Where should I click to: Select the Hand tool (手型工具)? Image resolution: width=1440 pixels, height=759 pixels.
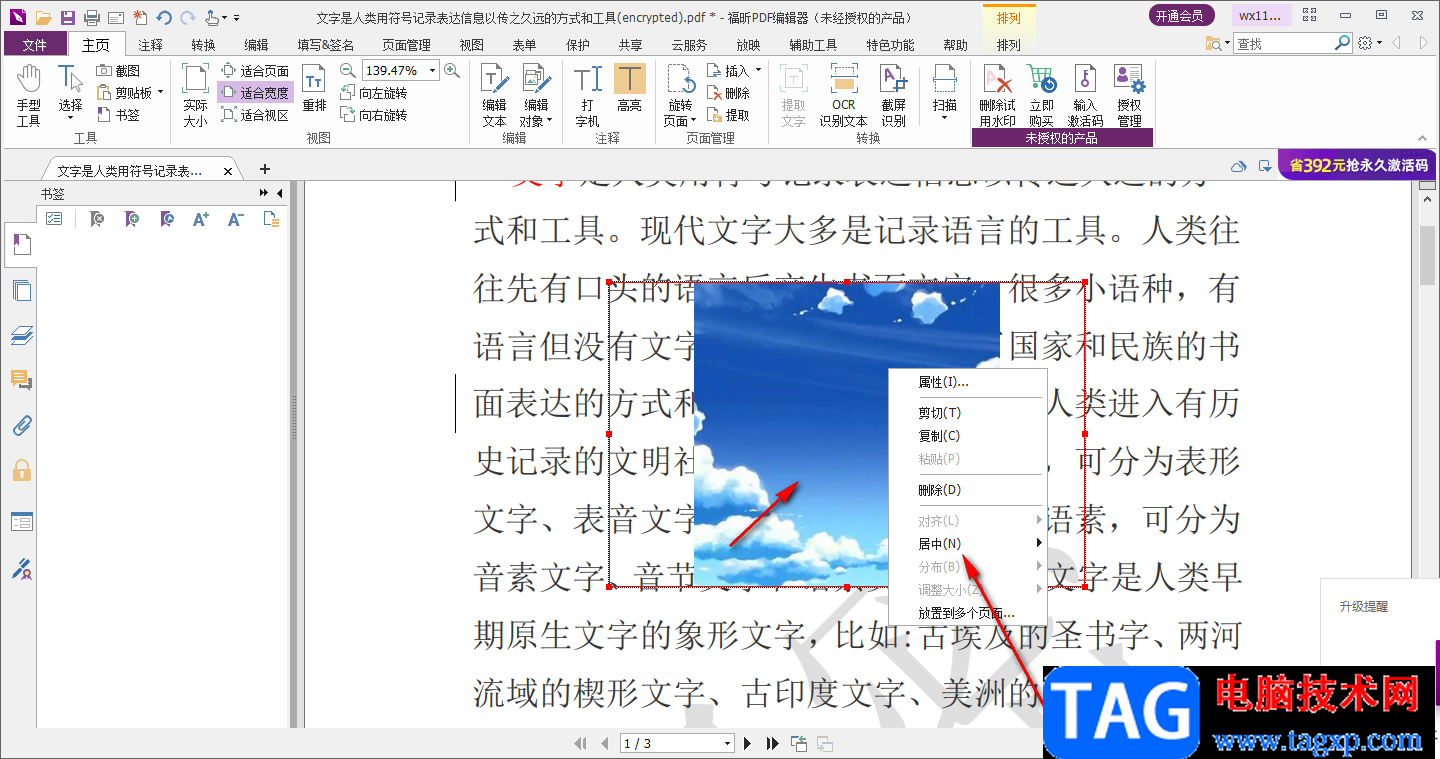tap(29, 96)
